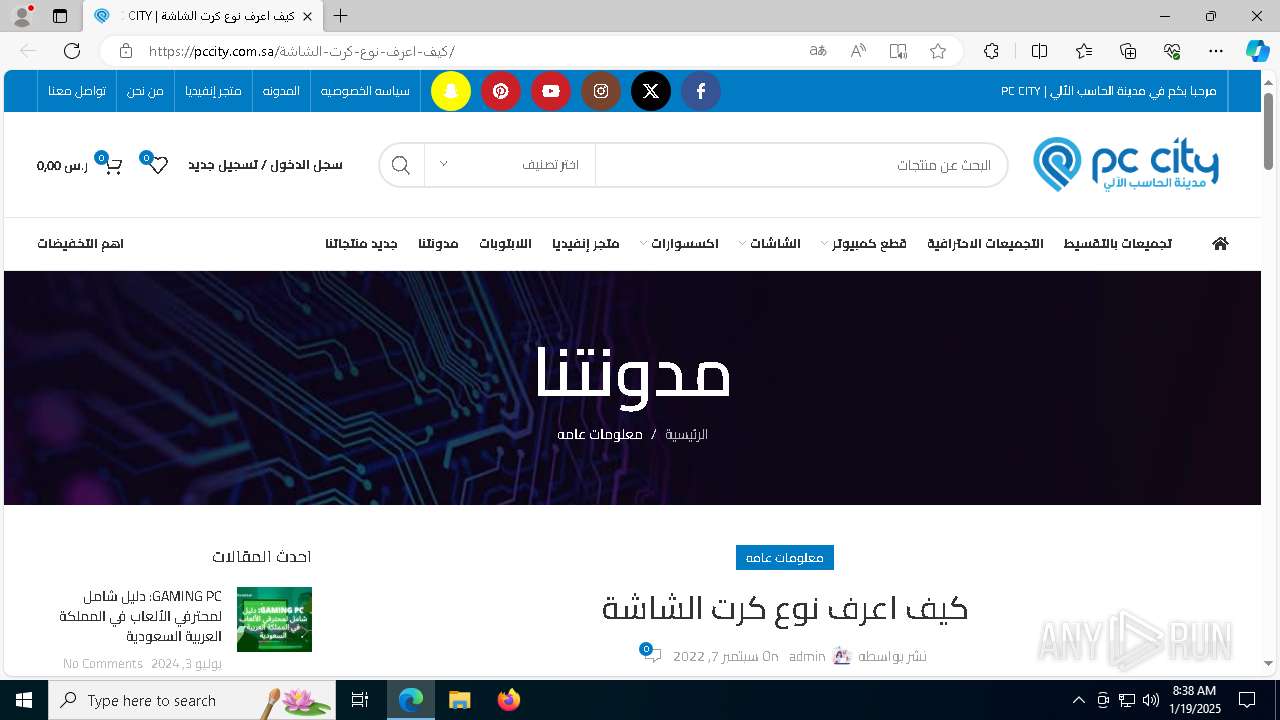Image resolution: width=1280 pixels, height=720 pixels.
Task: Open Browser essentials icon
Action: coord(1172,51)
